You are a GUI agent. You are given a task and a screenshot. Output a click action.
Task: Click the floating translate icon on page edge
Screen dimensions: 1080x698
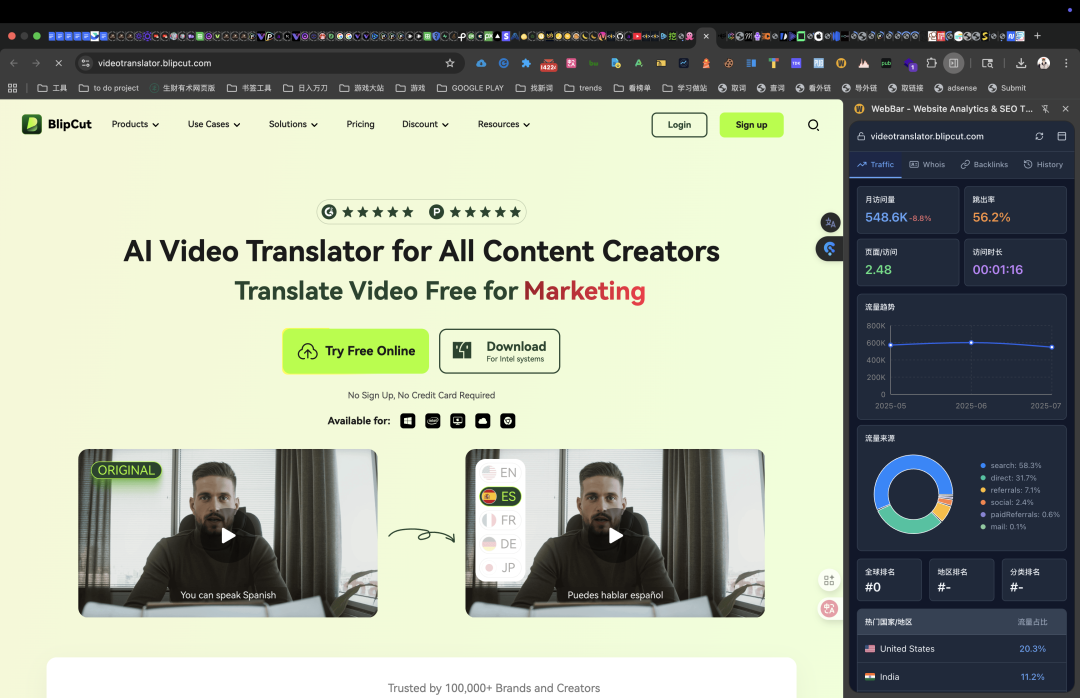pos(830,223)
